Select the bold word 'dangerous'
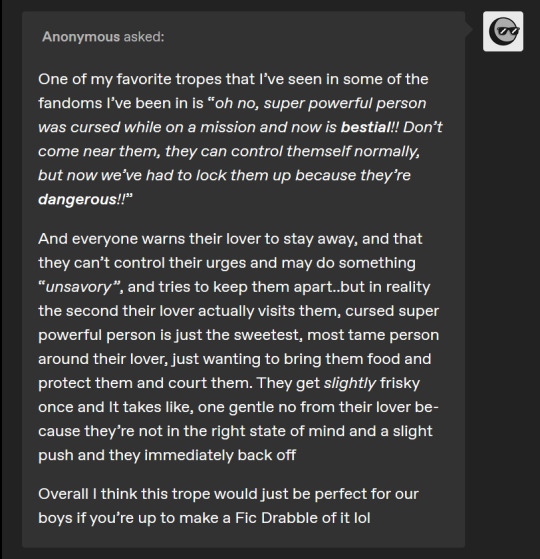 [x=77, y=199]
